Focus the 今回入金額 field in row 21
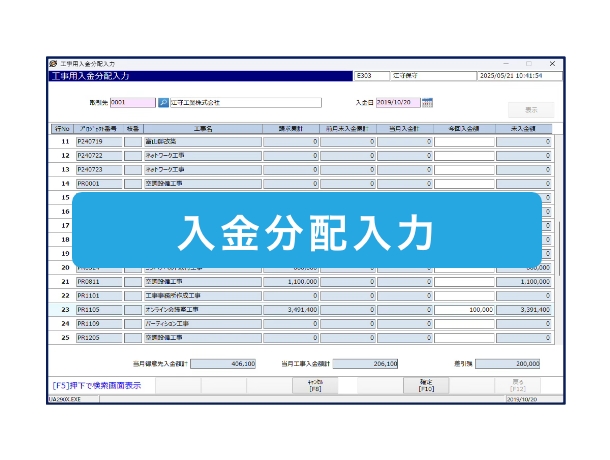Viewport: 610px width, 460px height. pos(464,282)
